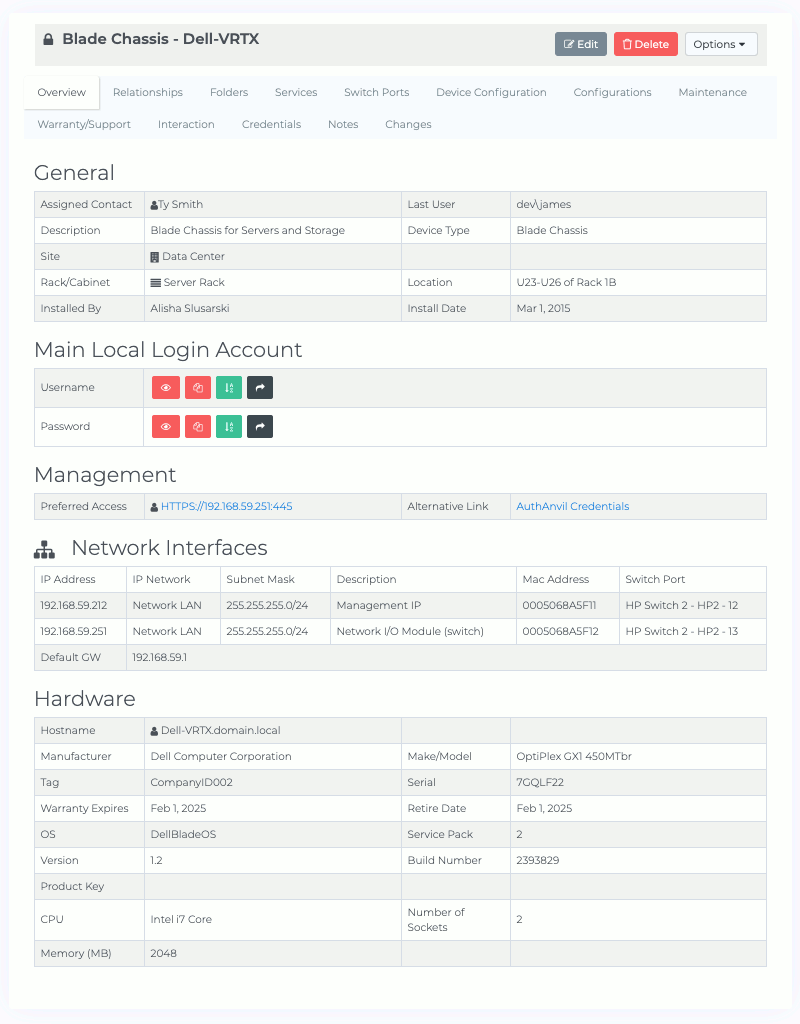Click the contact icon next to Ty Smith
Viewport: 800px width, 1024px height.
click(x=152, y=204)
